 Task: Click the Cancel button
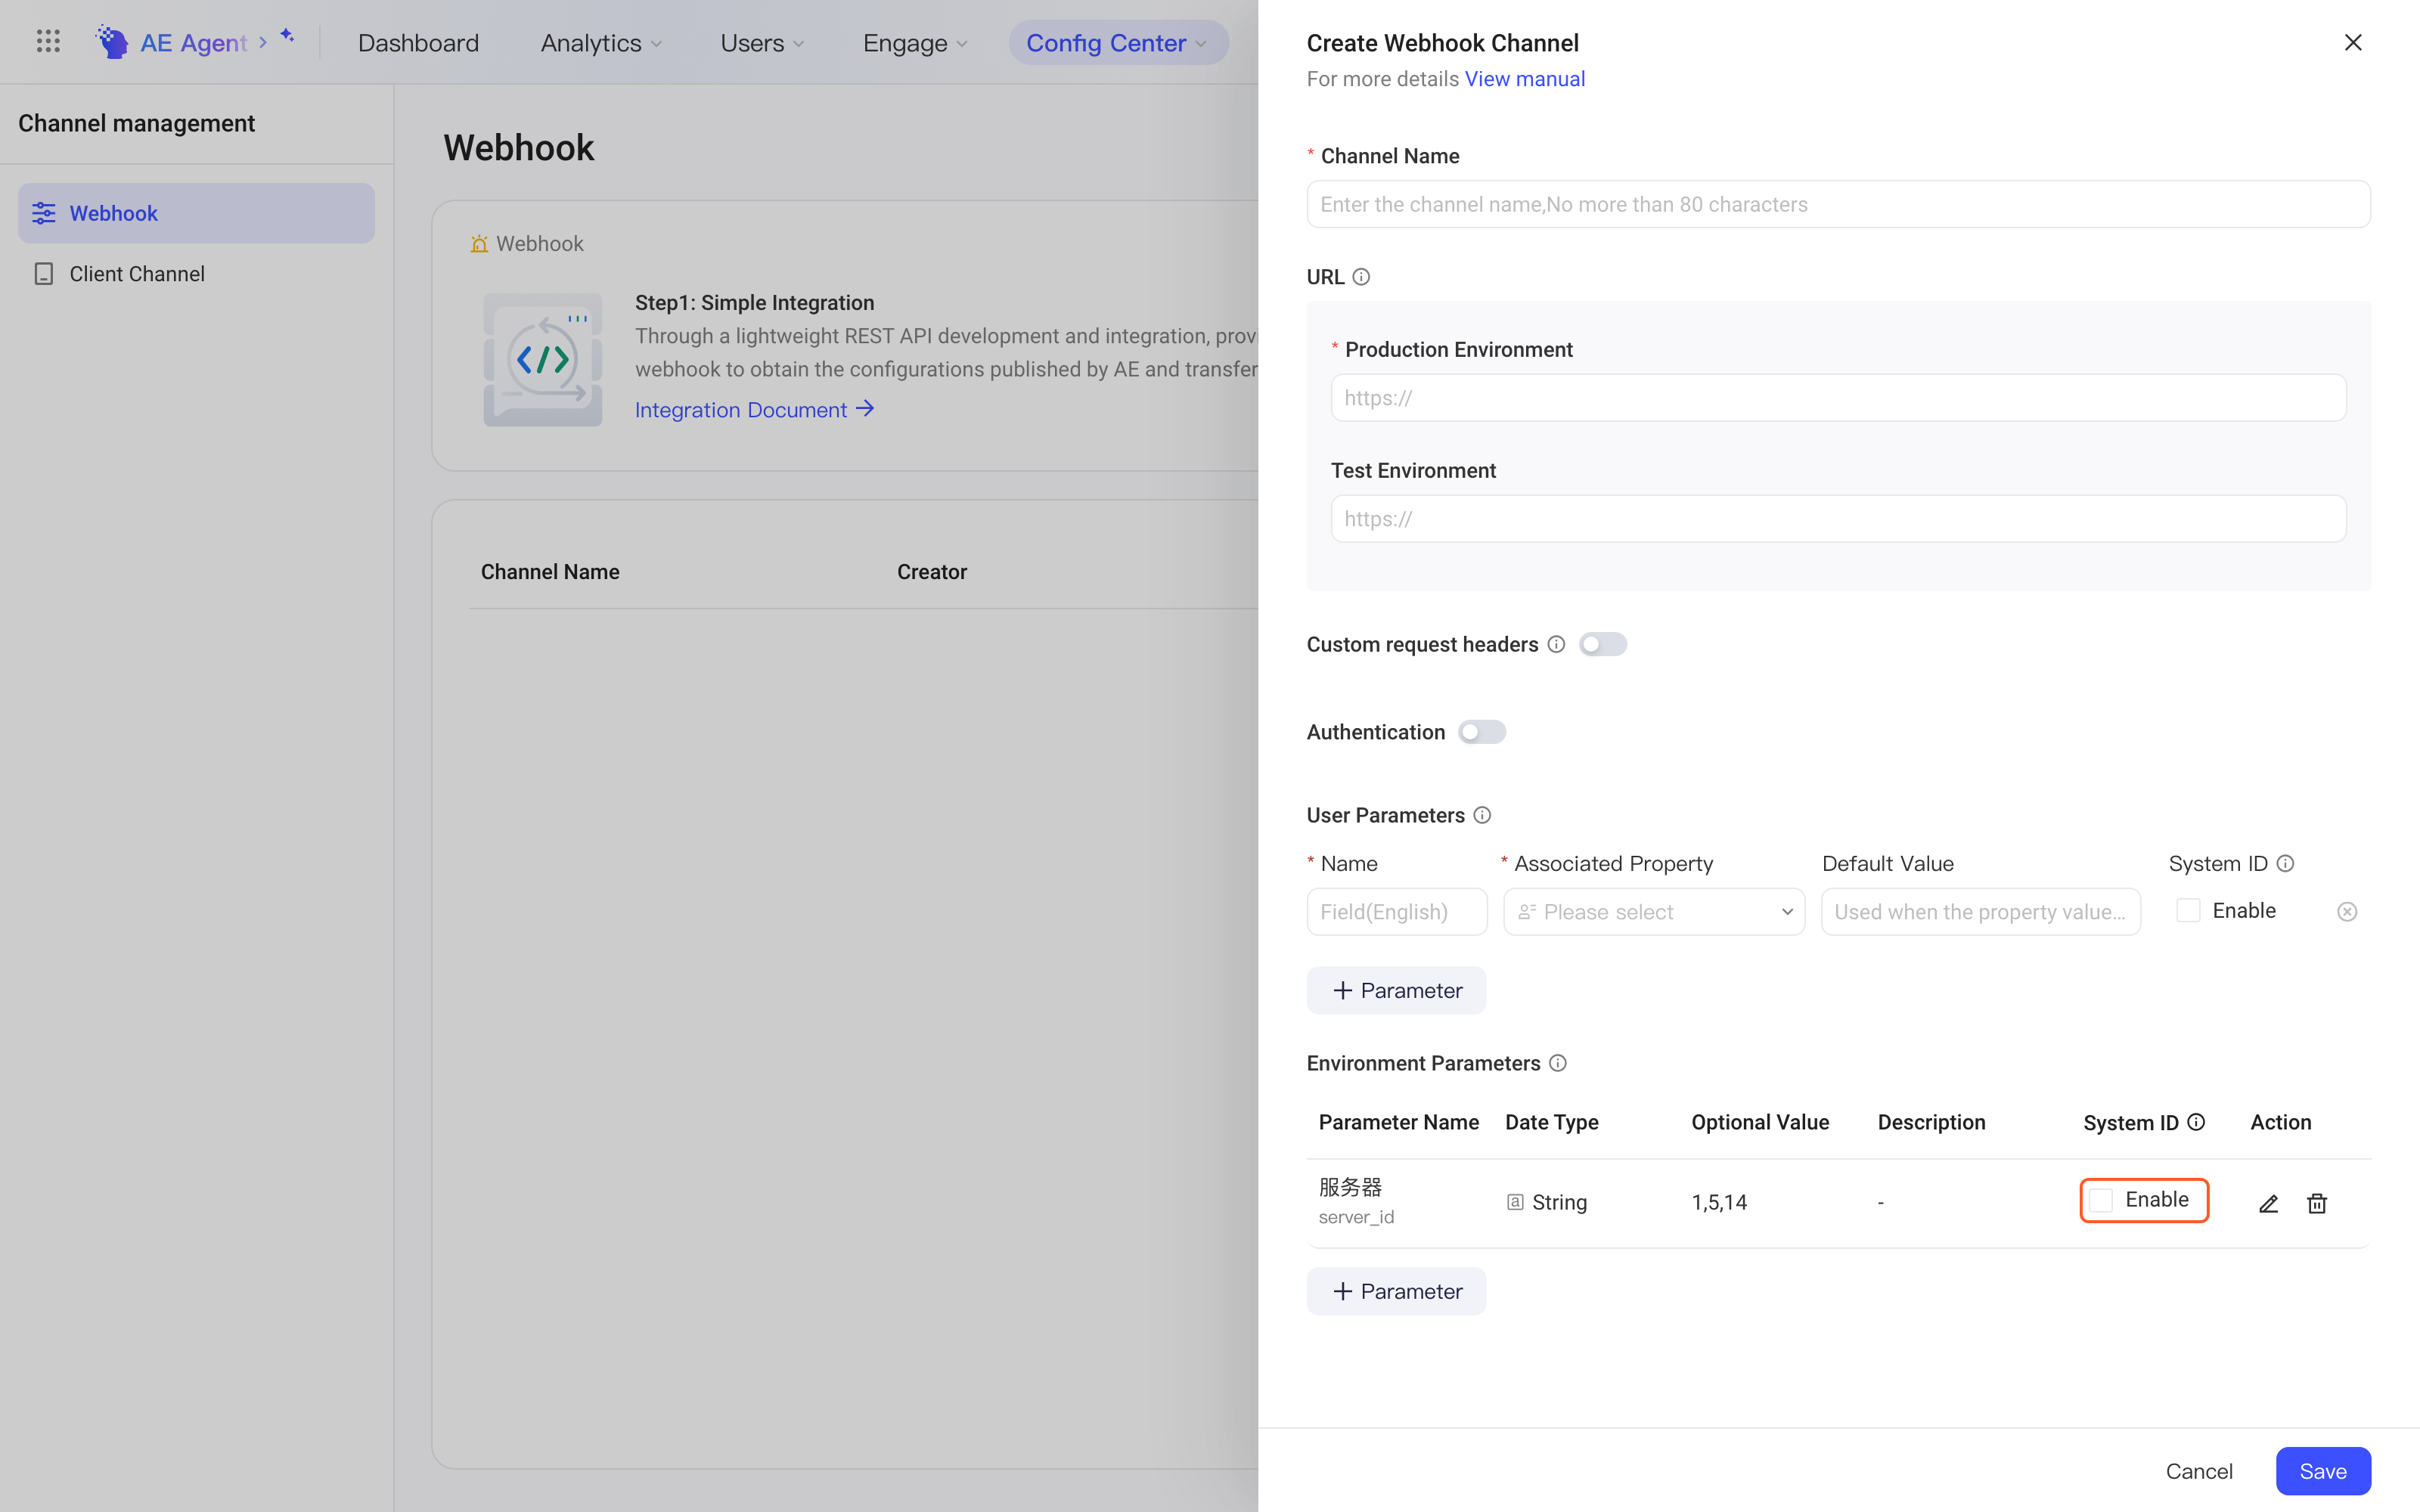[x=2198, y=1471]
